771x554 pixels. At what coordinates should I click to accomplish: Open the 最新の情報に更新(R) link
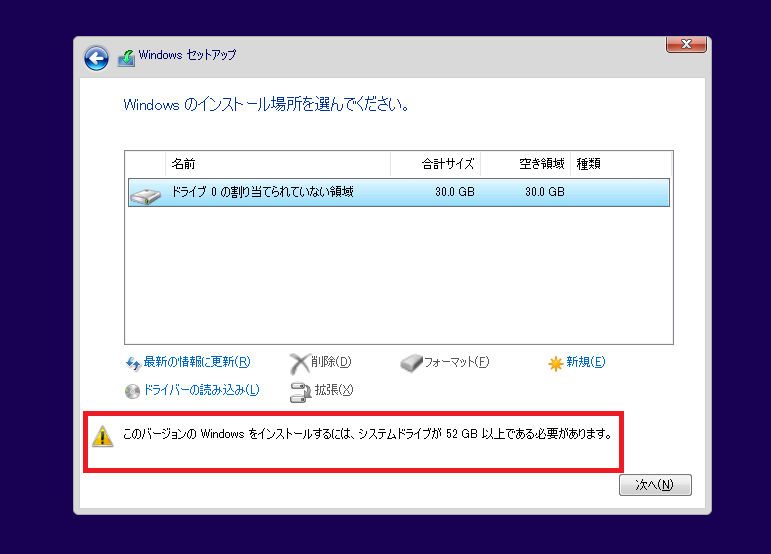(x=197, y=362)
